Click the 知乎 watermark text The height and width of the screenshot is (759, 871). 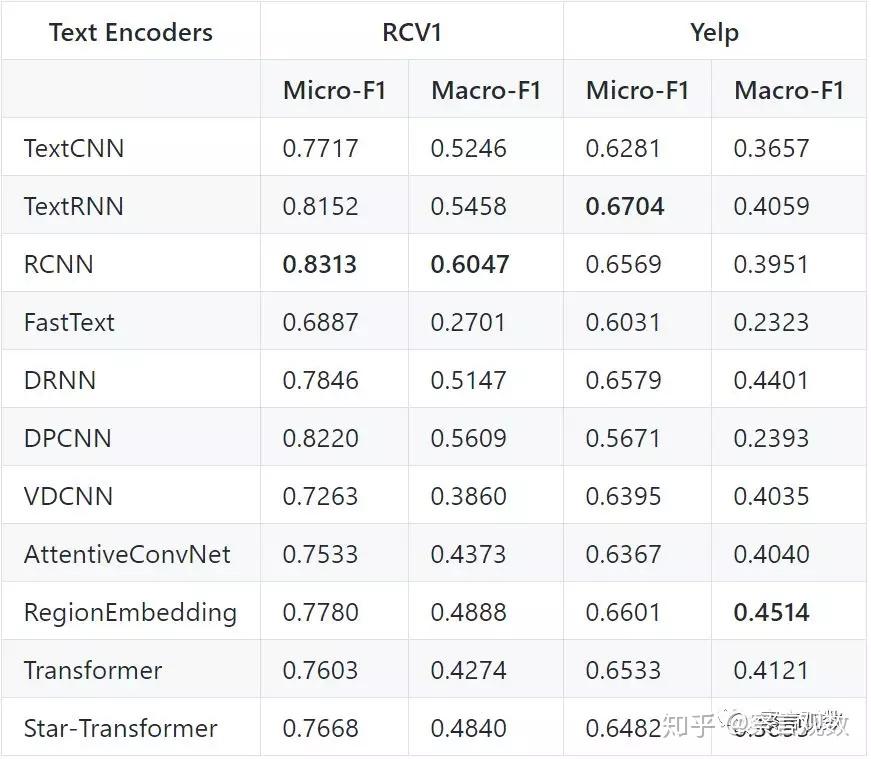click(x=690, y=726)
